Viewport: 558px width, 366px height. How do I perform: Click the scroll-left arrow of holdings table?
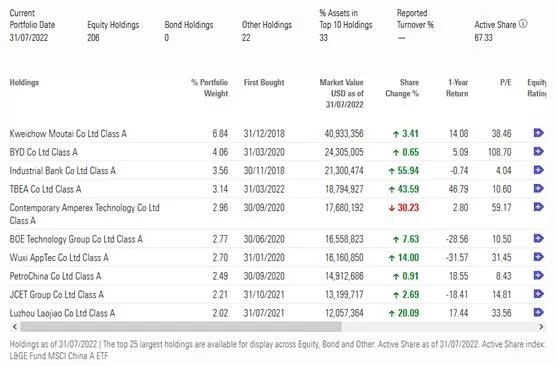pos(15,326)
